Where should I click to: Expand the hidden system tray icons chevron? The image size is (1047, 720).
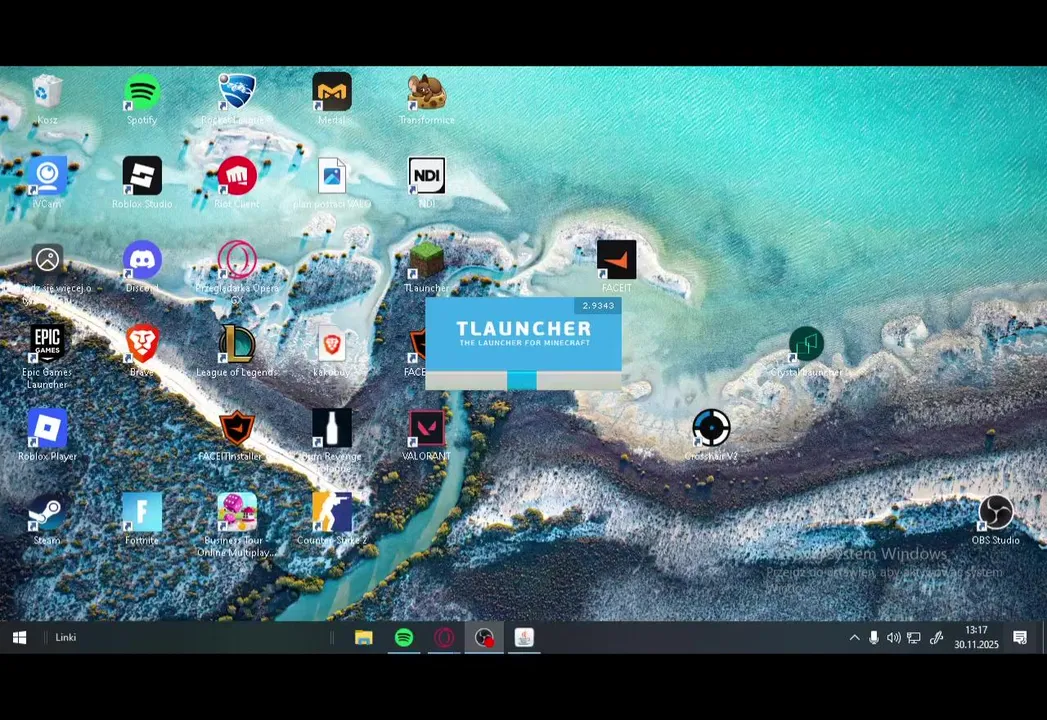[854, 638]
